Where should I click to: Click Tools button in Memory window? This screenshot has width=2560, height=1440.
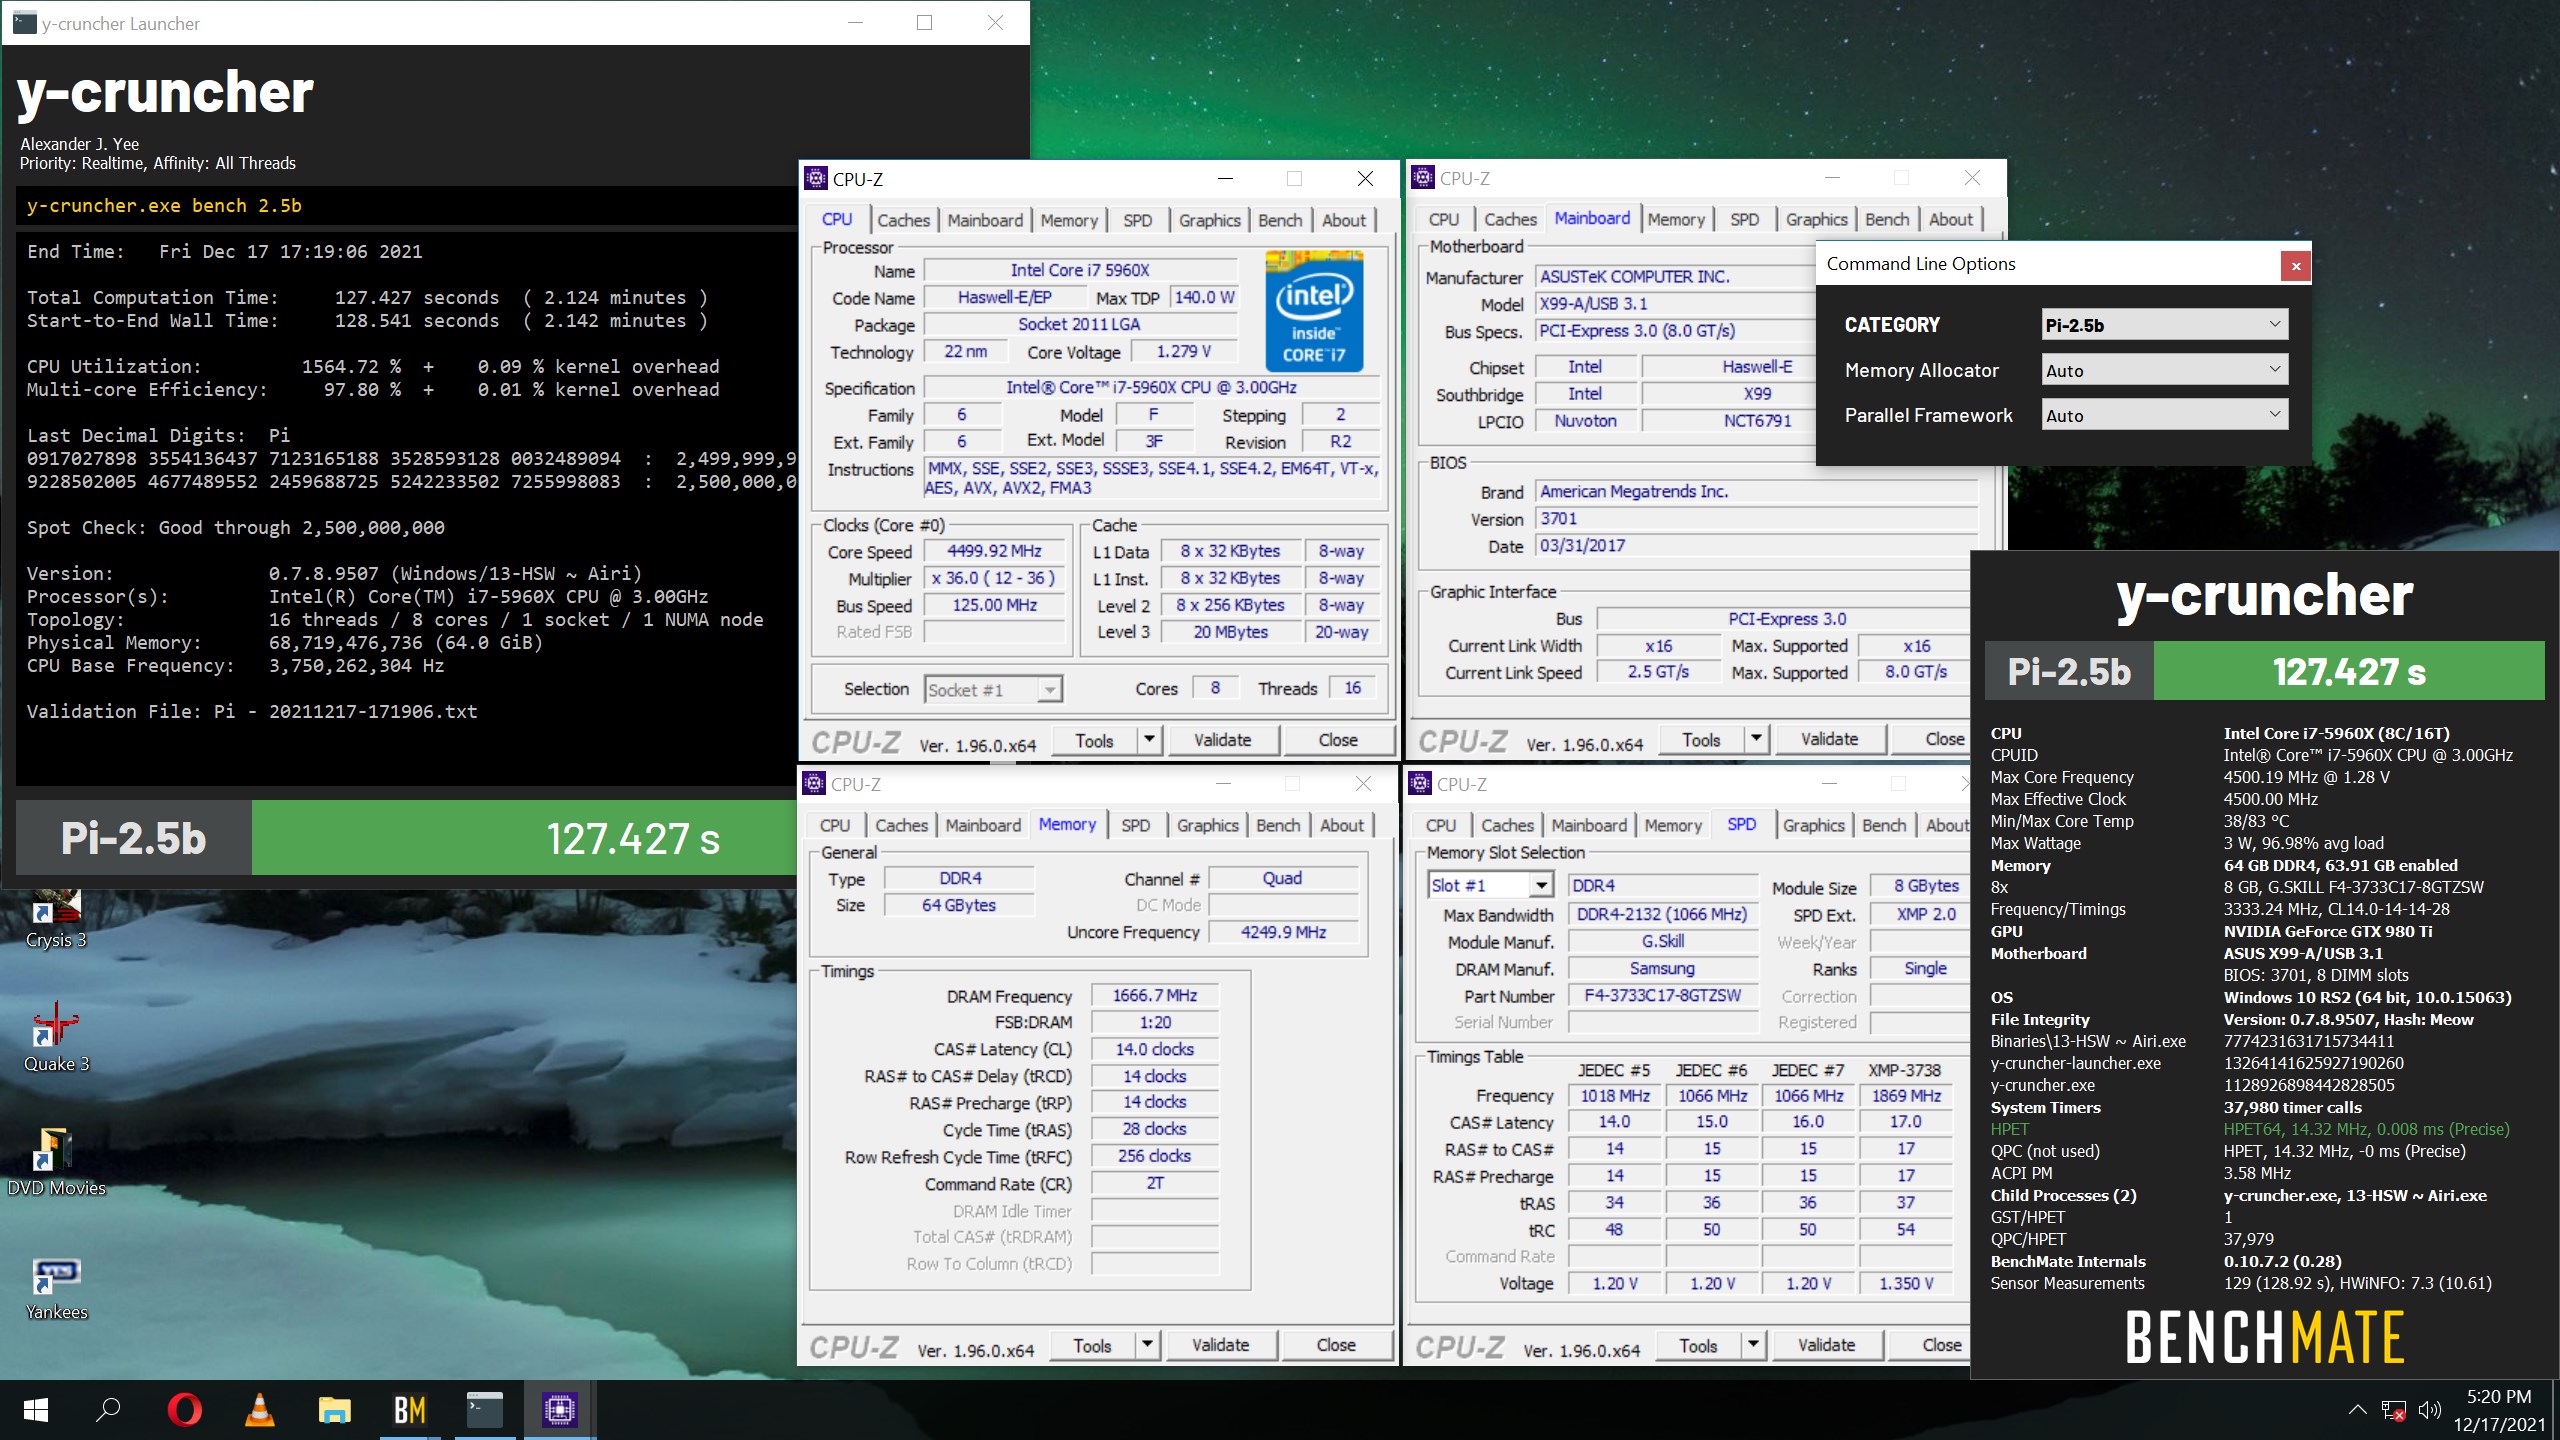tap(1092, 1345)
